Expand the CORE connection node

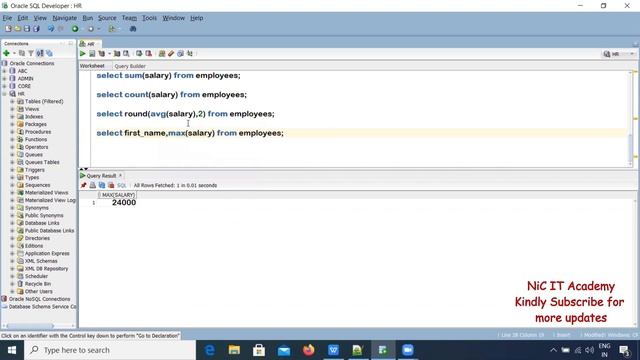[x=4, y=86]
